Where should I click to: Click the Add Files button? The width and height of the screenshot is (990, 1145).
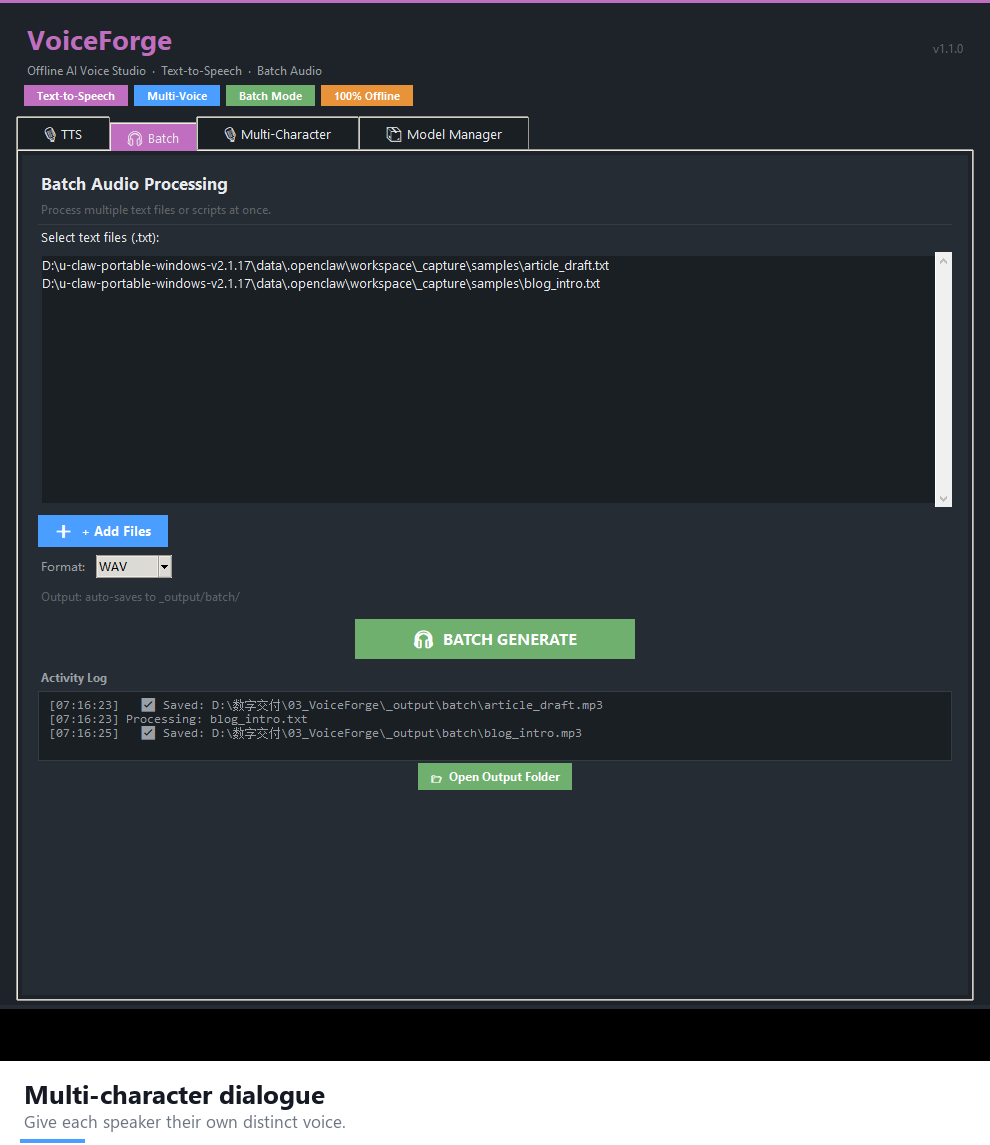coord(103,531)
